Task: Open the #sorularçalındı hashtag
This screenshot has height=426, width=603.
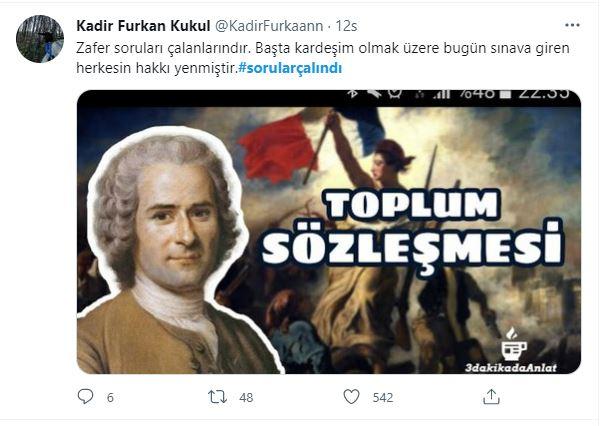Action: 290,68
